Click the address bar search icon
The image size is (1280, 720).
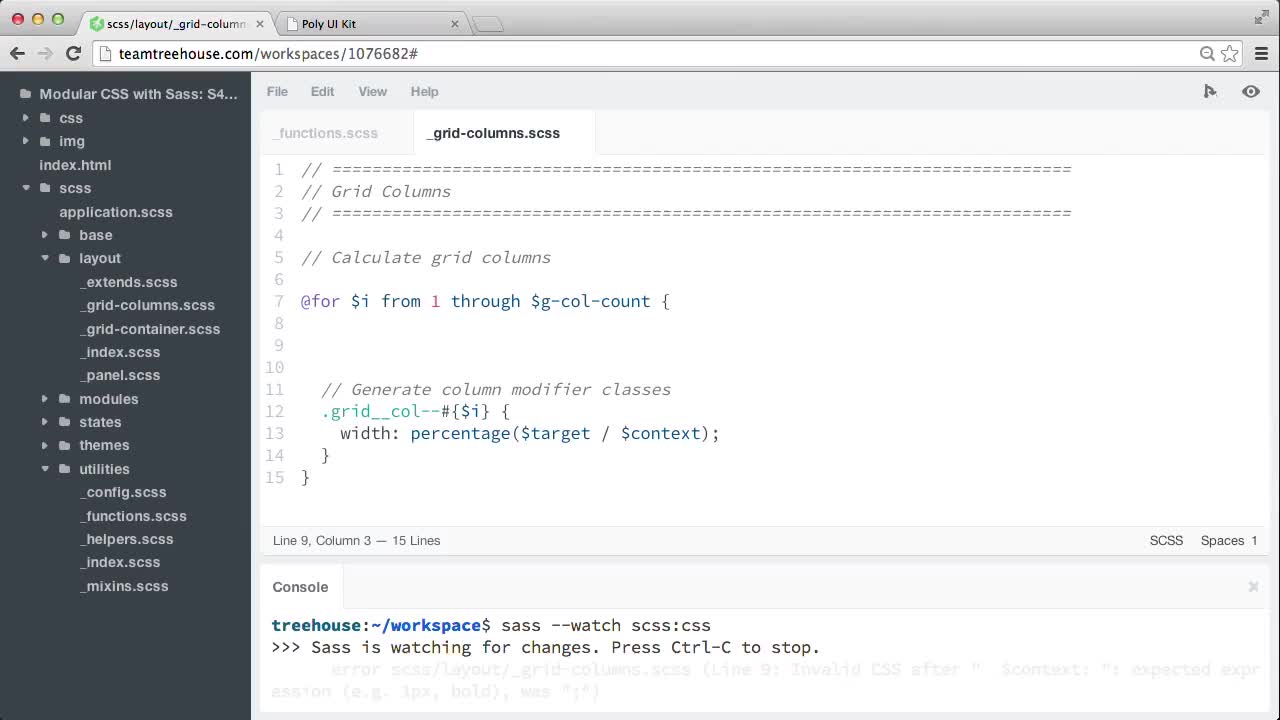(x=1207, y=53)
